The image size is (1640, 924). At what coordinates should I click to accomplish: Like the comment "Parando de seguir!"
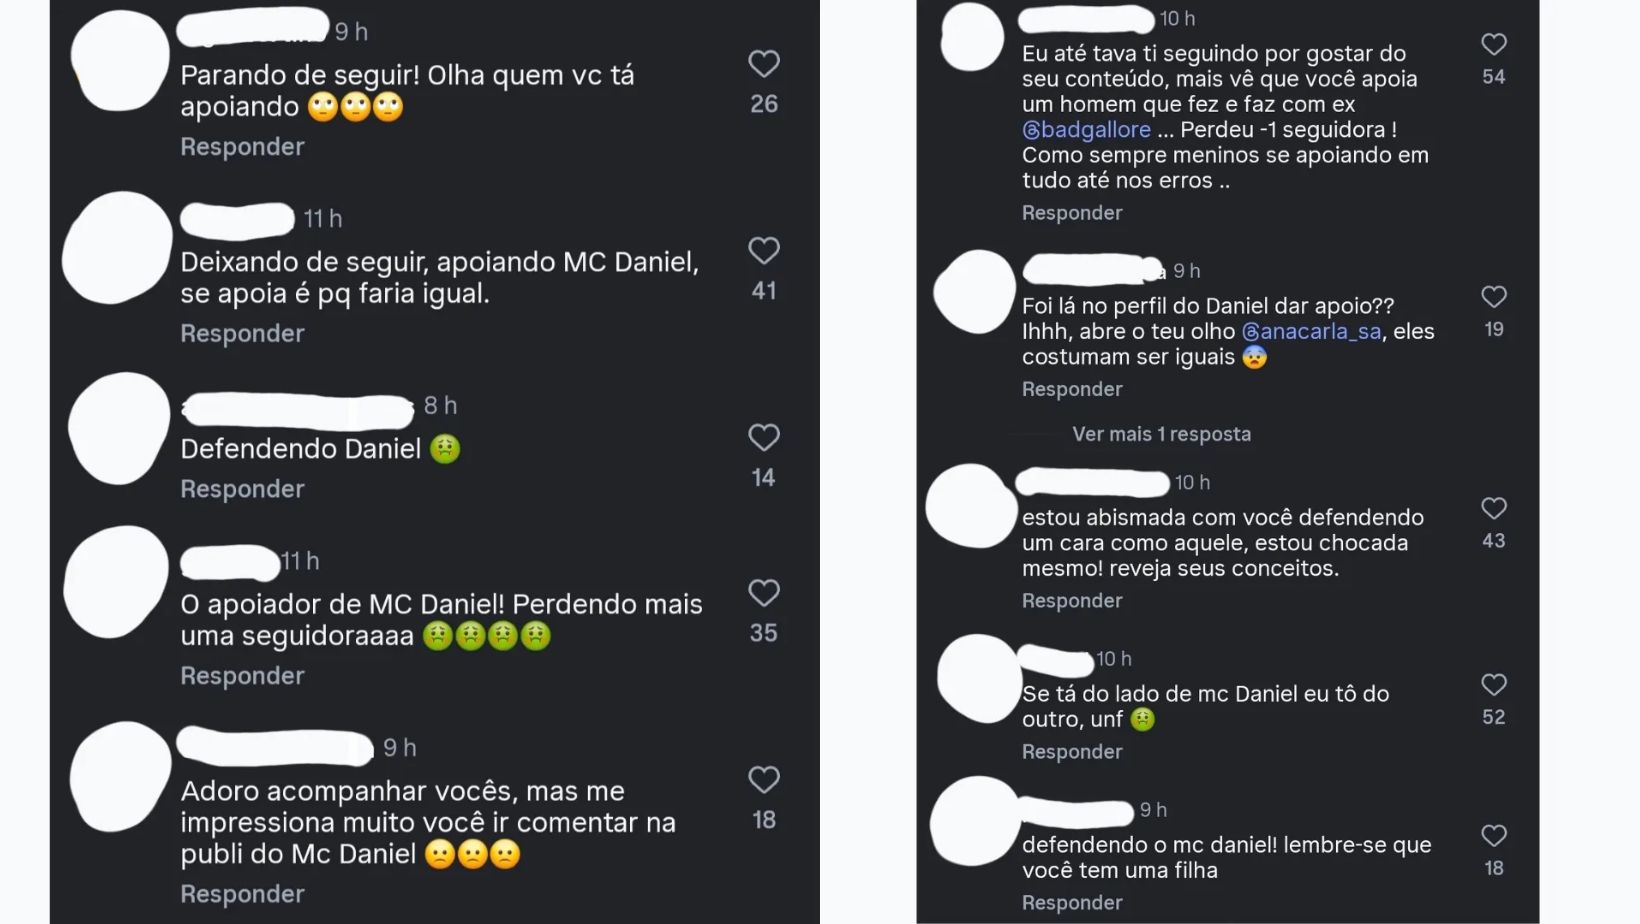coord(763,63)
